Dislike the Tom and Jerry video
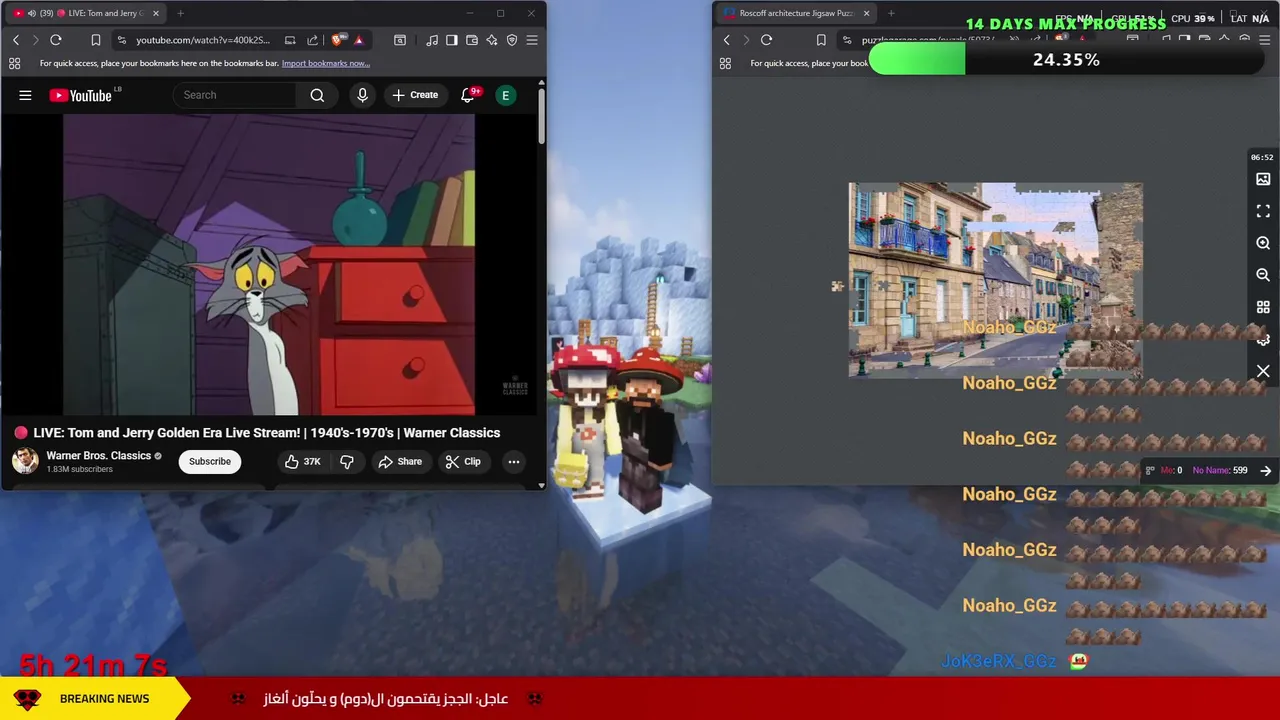The image size is (1280, 720). 347,461
